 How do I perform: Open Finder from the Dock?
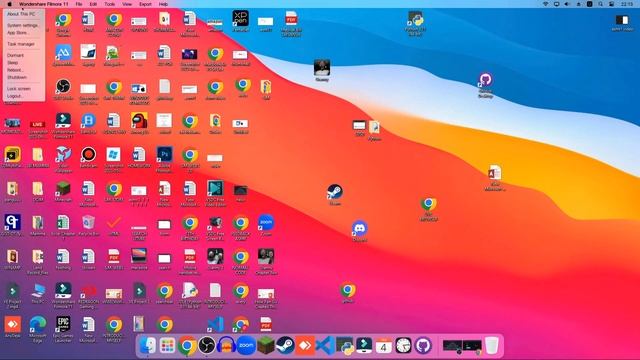[147, 346]
